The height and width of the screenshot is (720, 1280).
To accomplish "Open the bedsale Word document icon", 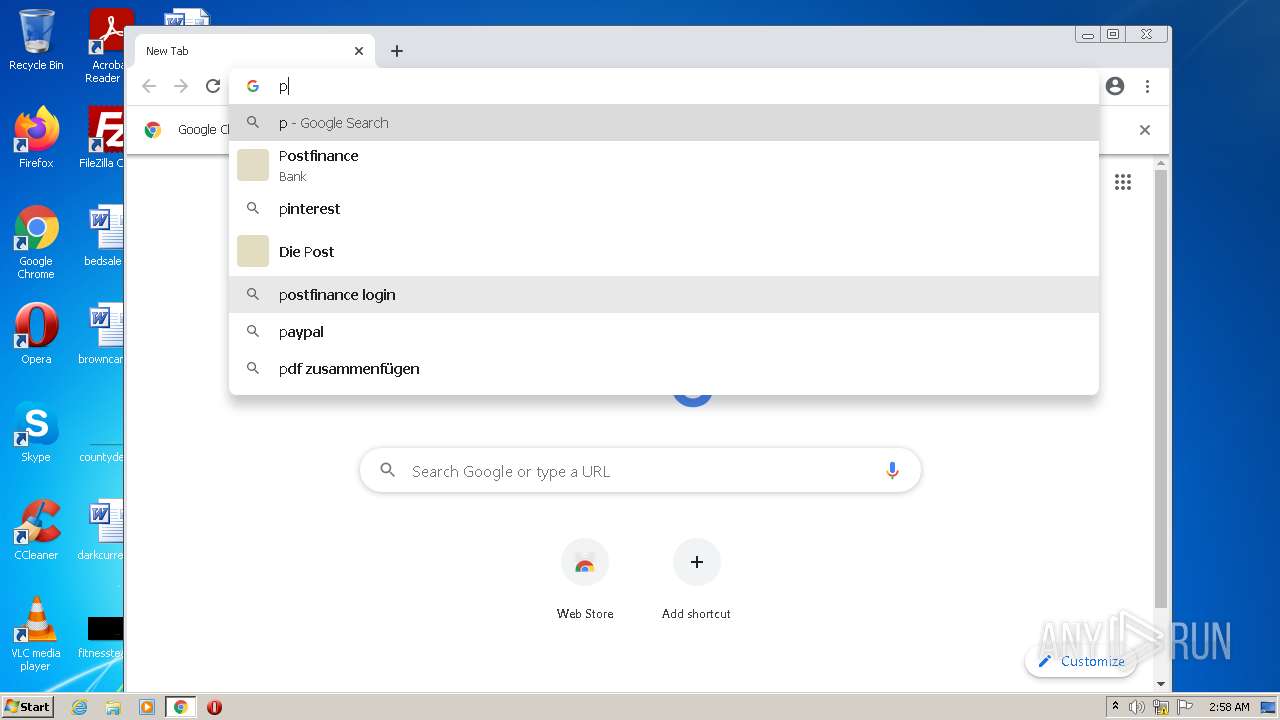I will pyautogui.click(x=103, y=236).
